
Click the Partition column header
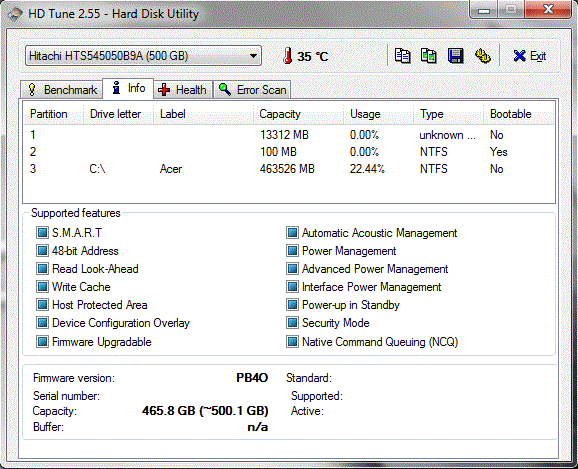[x=53, y=114]
